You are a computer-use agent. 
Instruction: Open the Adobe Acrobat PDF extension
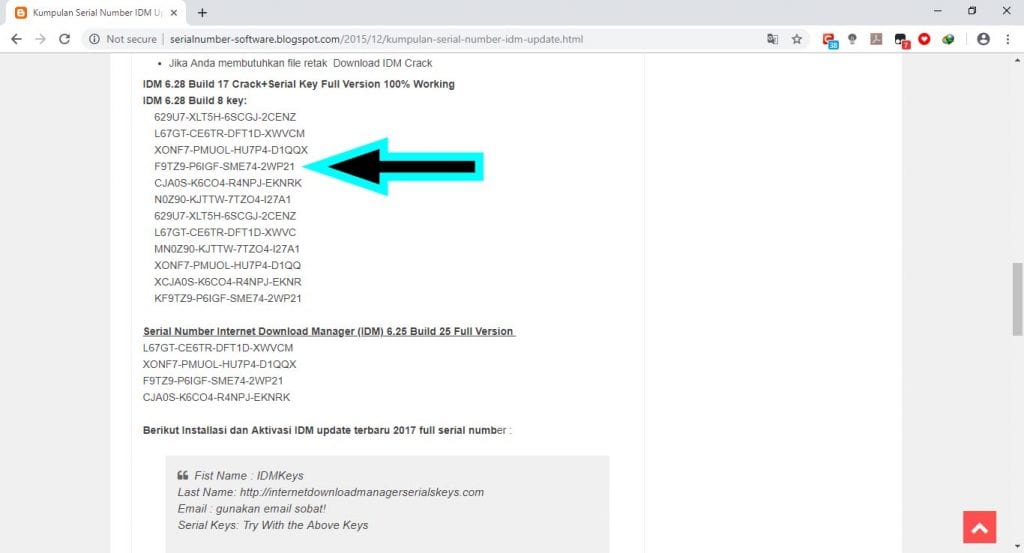[x=876, y=39]
